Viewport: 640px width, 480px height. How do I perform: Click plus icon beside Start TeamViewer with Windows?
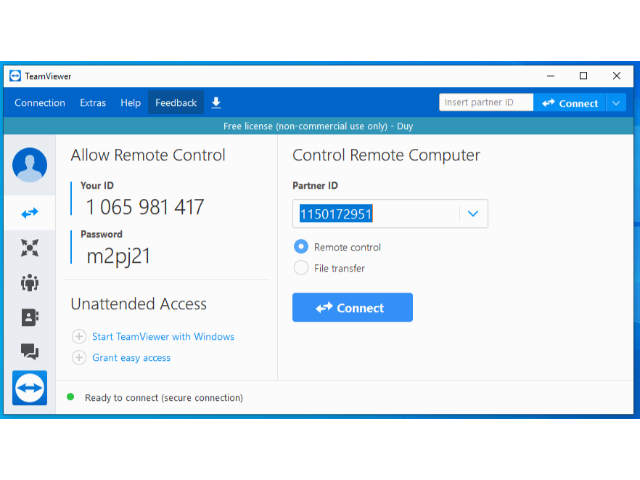79,336
